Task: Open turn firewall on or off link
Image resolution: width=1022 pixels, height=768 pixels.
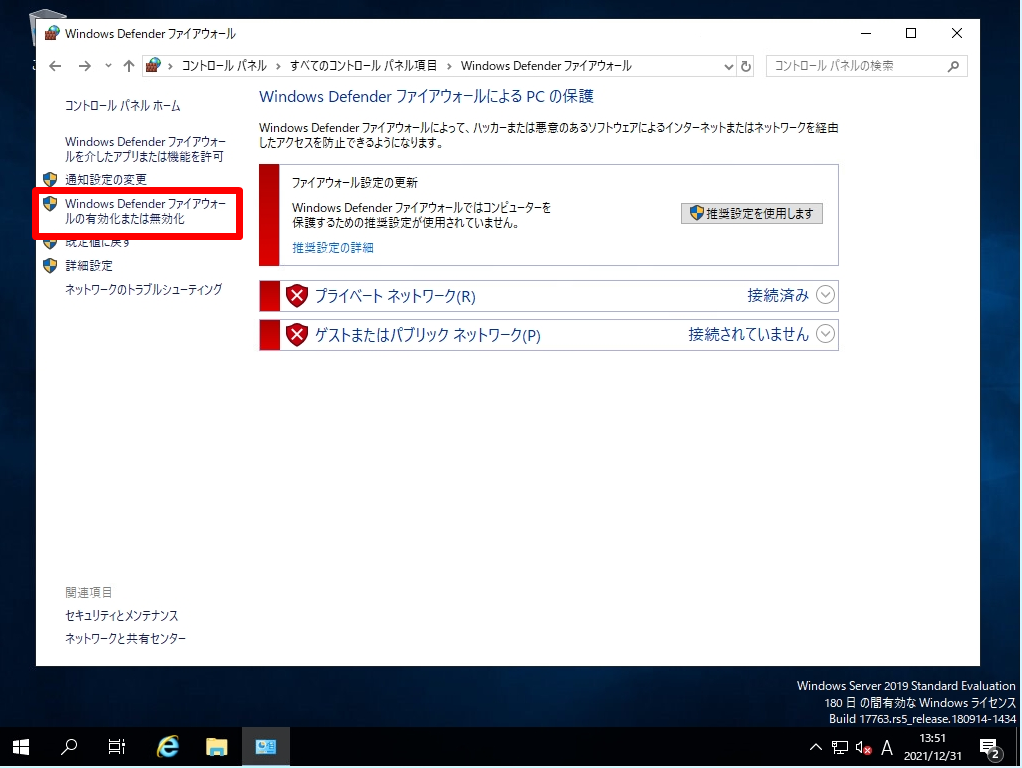Action: 145,211
